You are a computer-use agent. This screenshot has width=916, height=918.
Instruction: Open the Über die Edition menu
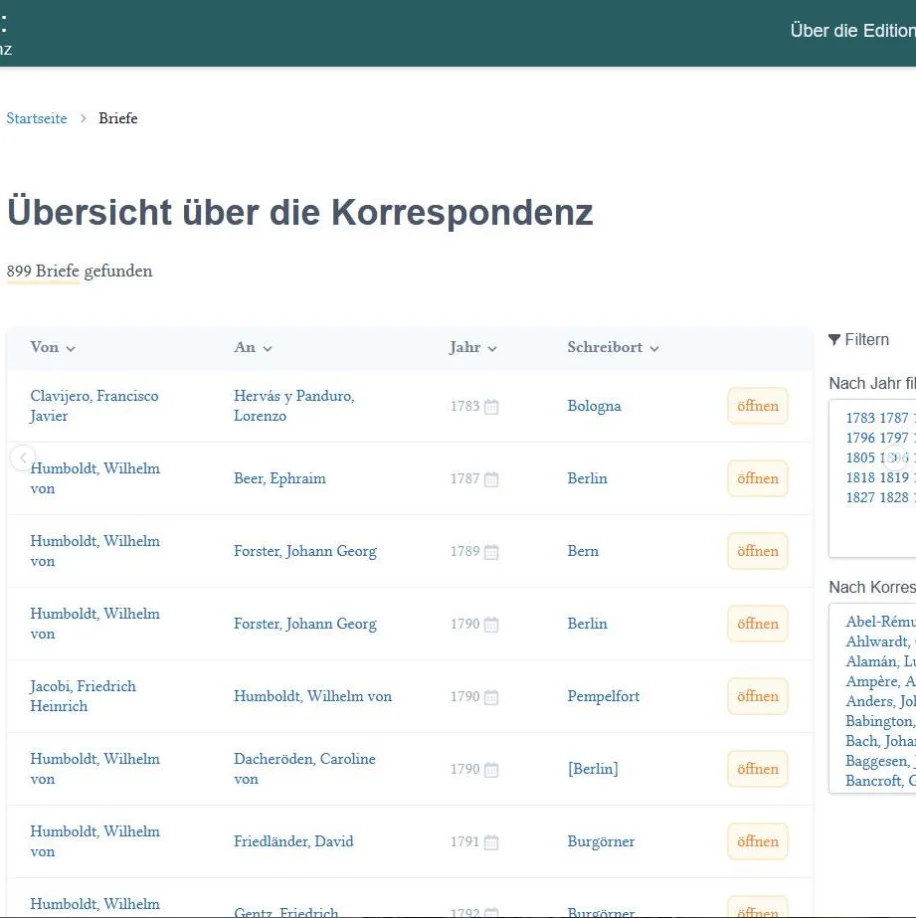(851, 30)
